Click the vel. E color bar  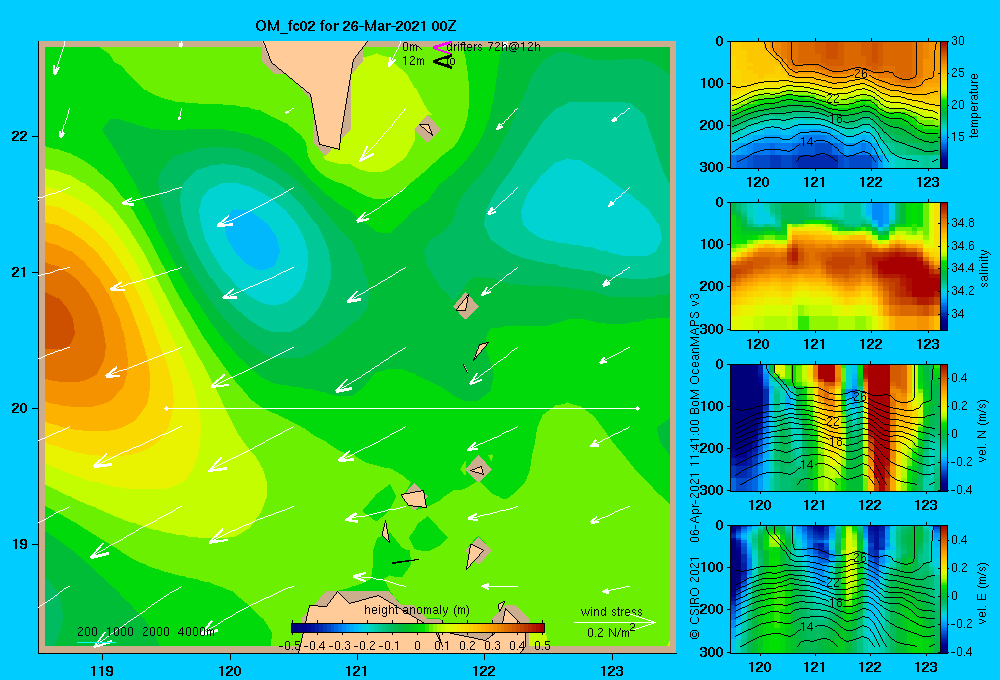[x=944, y=589]
